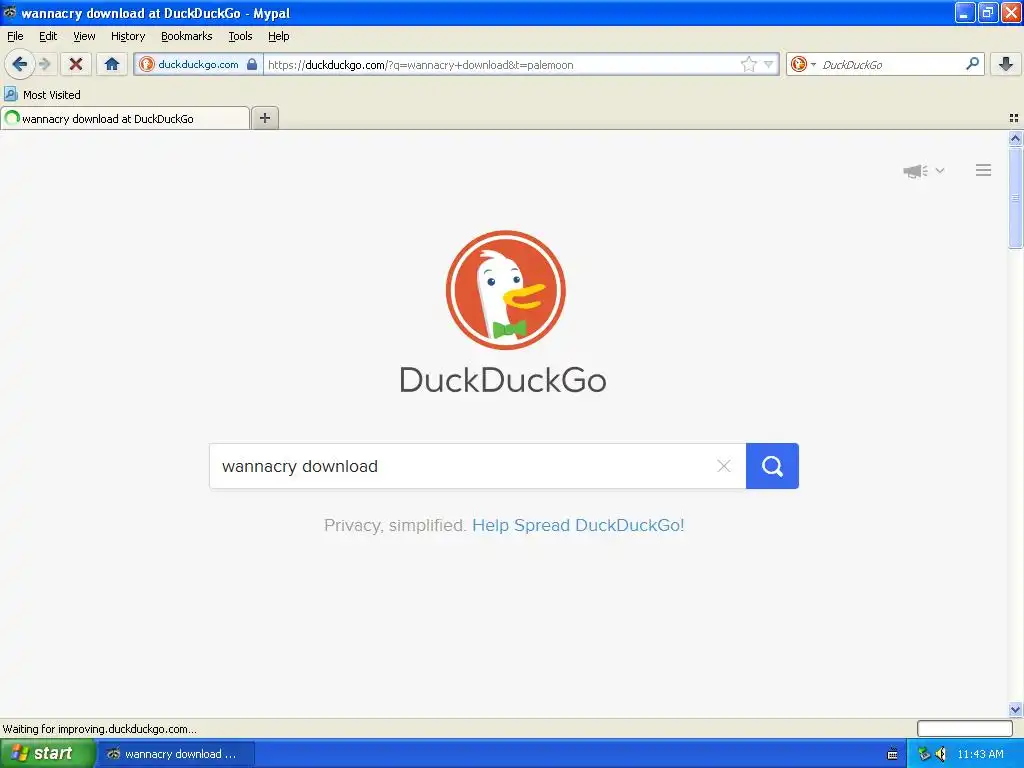Image resolution: width=1024 pixels, height=768 pixels.
Task: Open the File menu
Action: click(15, 36)
